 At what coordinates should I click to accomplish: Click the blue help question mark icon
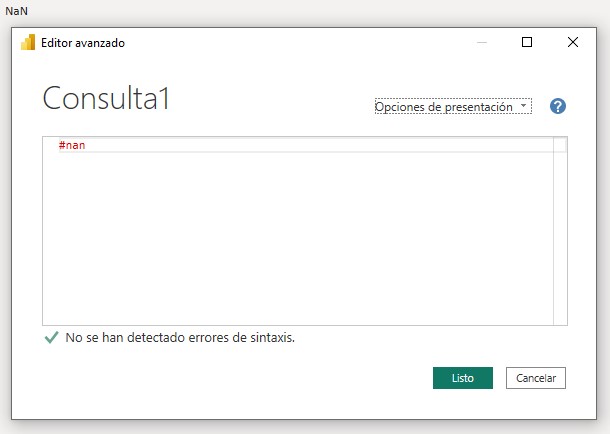click(x=557, y=106)
